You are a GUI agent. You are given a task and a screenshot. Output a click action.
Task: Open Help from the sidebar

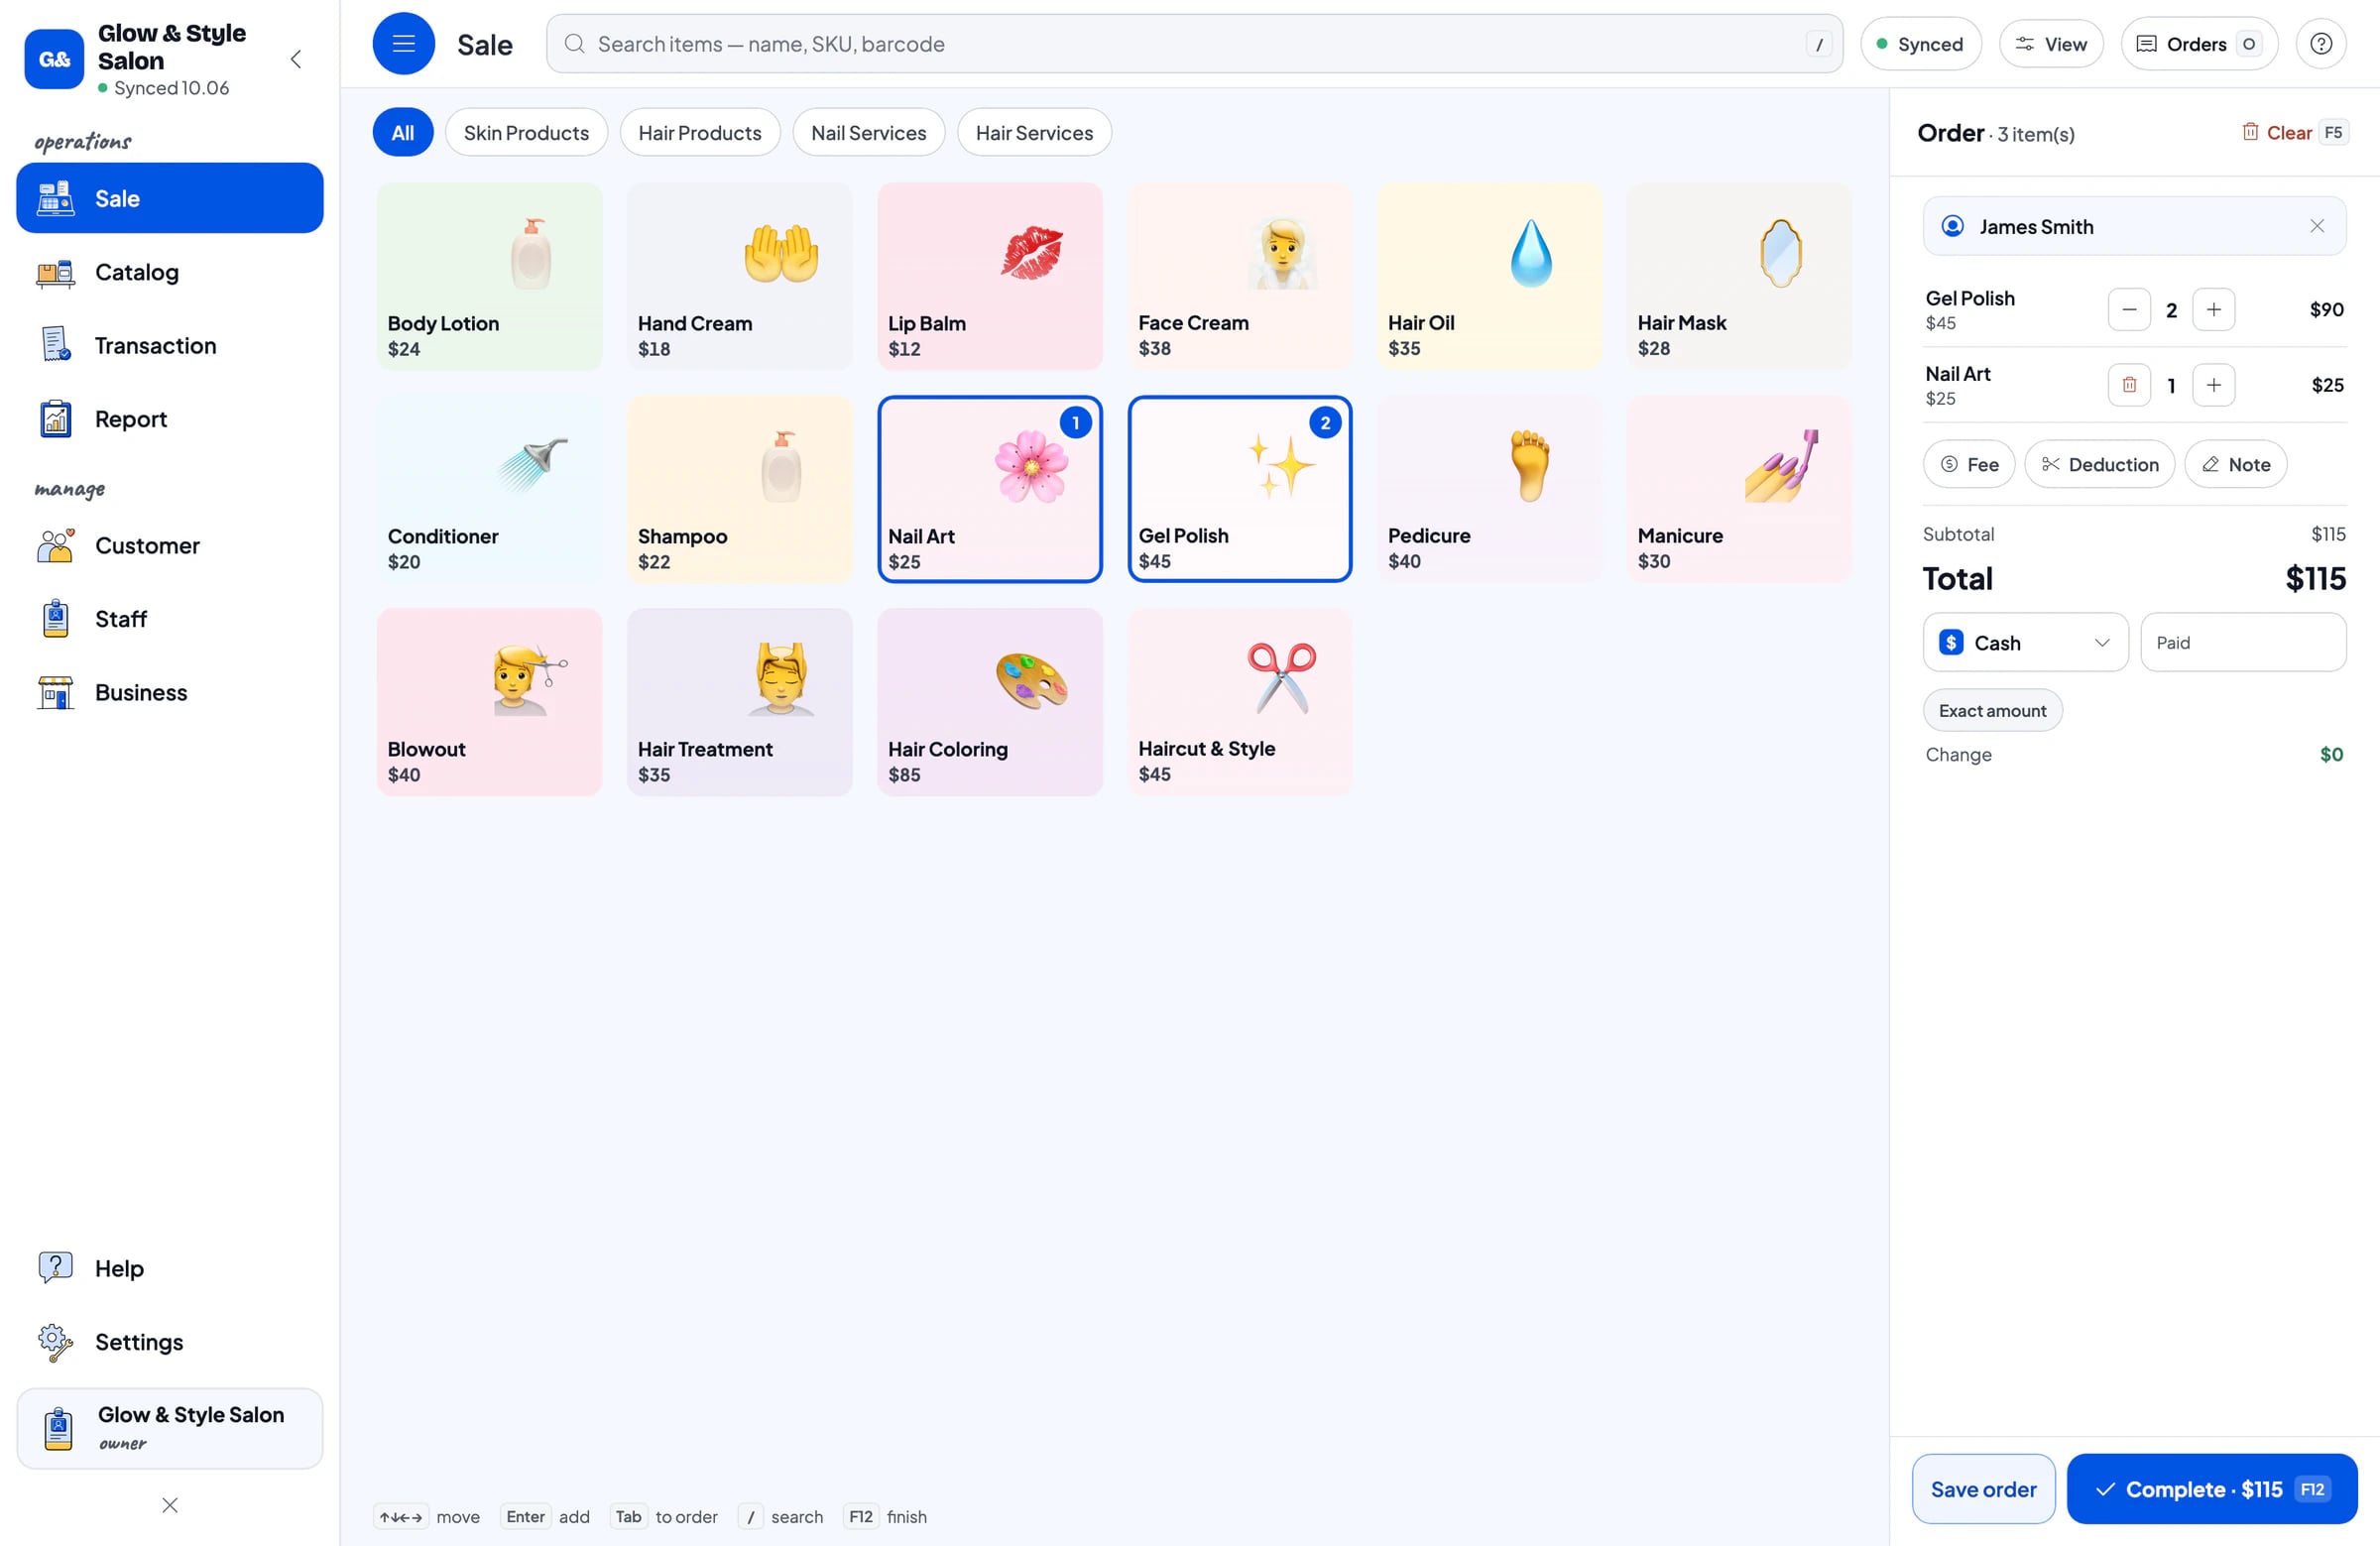[170, 1268]
